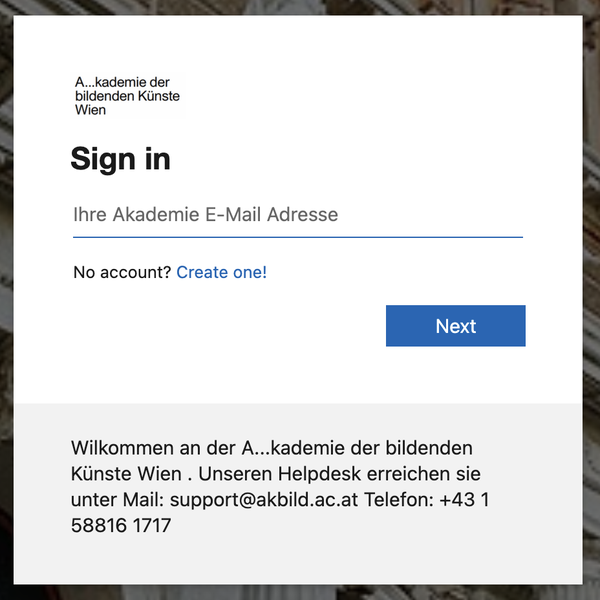Click the background photo right of the card
600x600 pixels.
click(x=591, y=300)
